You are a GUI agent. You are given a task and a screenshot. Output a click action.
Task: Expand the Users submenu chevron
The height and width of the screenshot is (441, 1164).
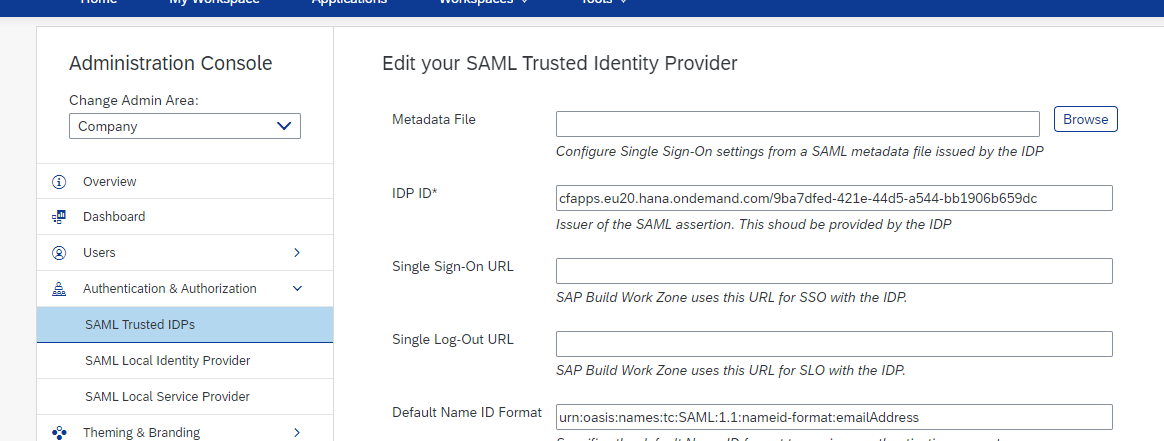(297, 252)
